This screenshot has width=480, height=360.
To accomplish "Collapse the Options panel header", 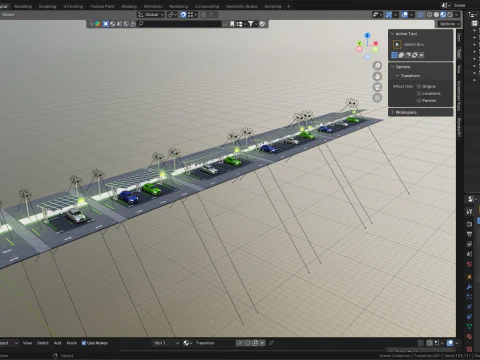I will (421, 67).
